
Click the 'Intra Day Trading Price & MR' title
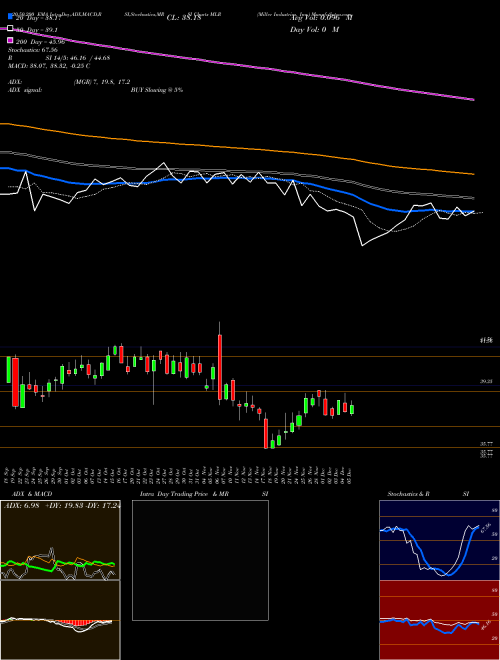click(x=184, y=494)
